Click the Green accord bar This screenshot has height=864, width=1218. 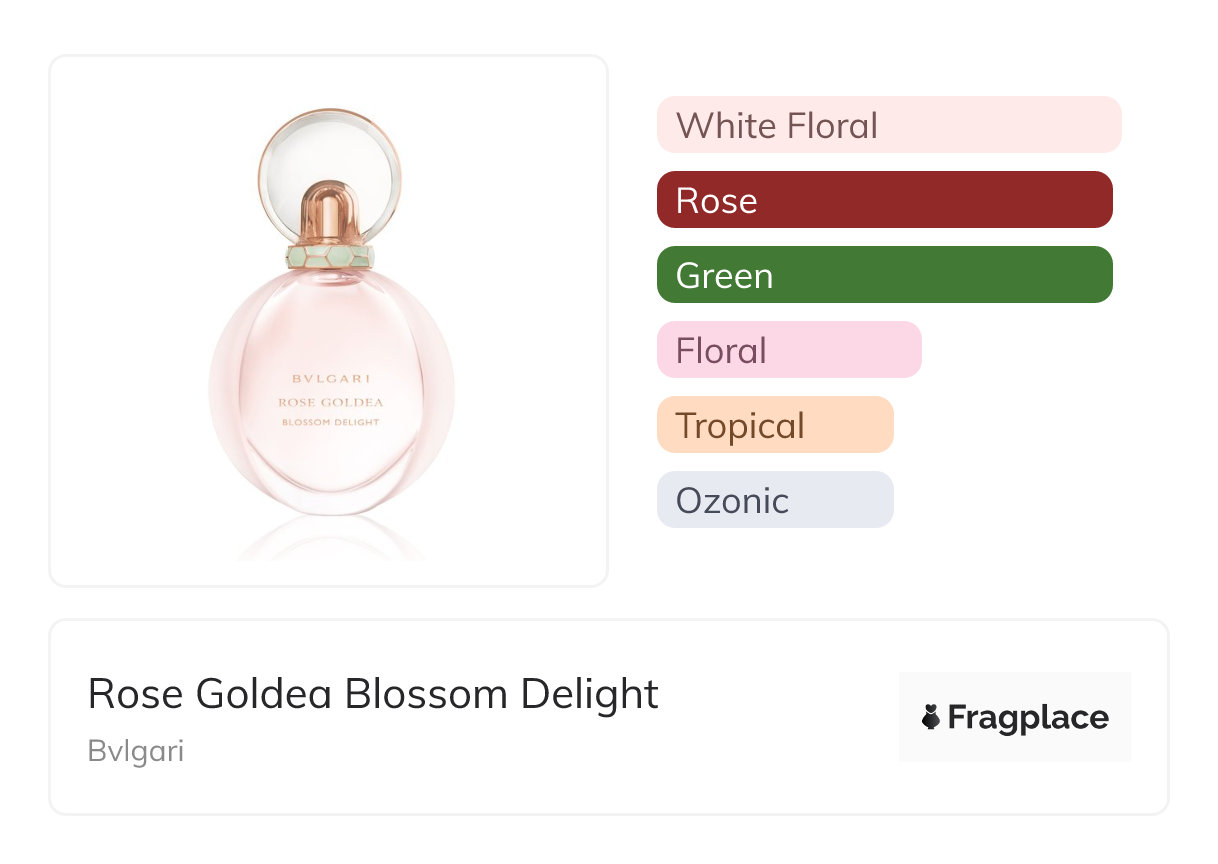click(x=884, y=275)
